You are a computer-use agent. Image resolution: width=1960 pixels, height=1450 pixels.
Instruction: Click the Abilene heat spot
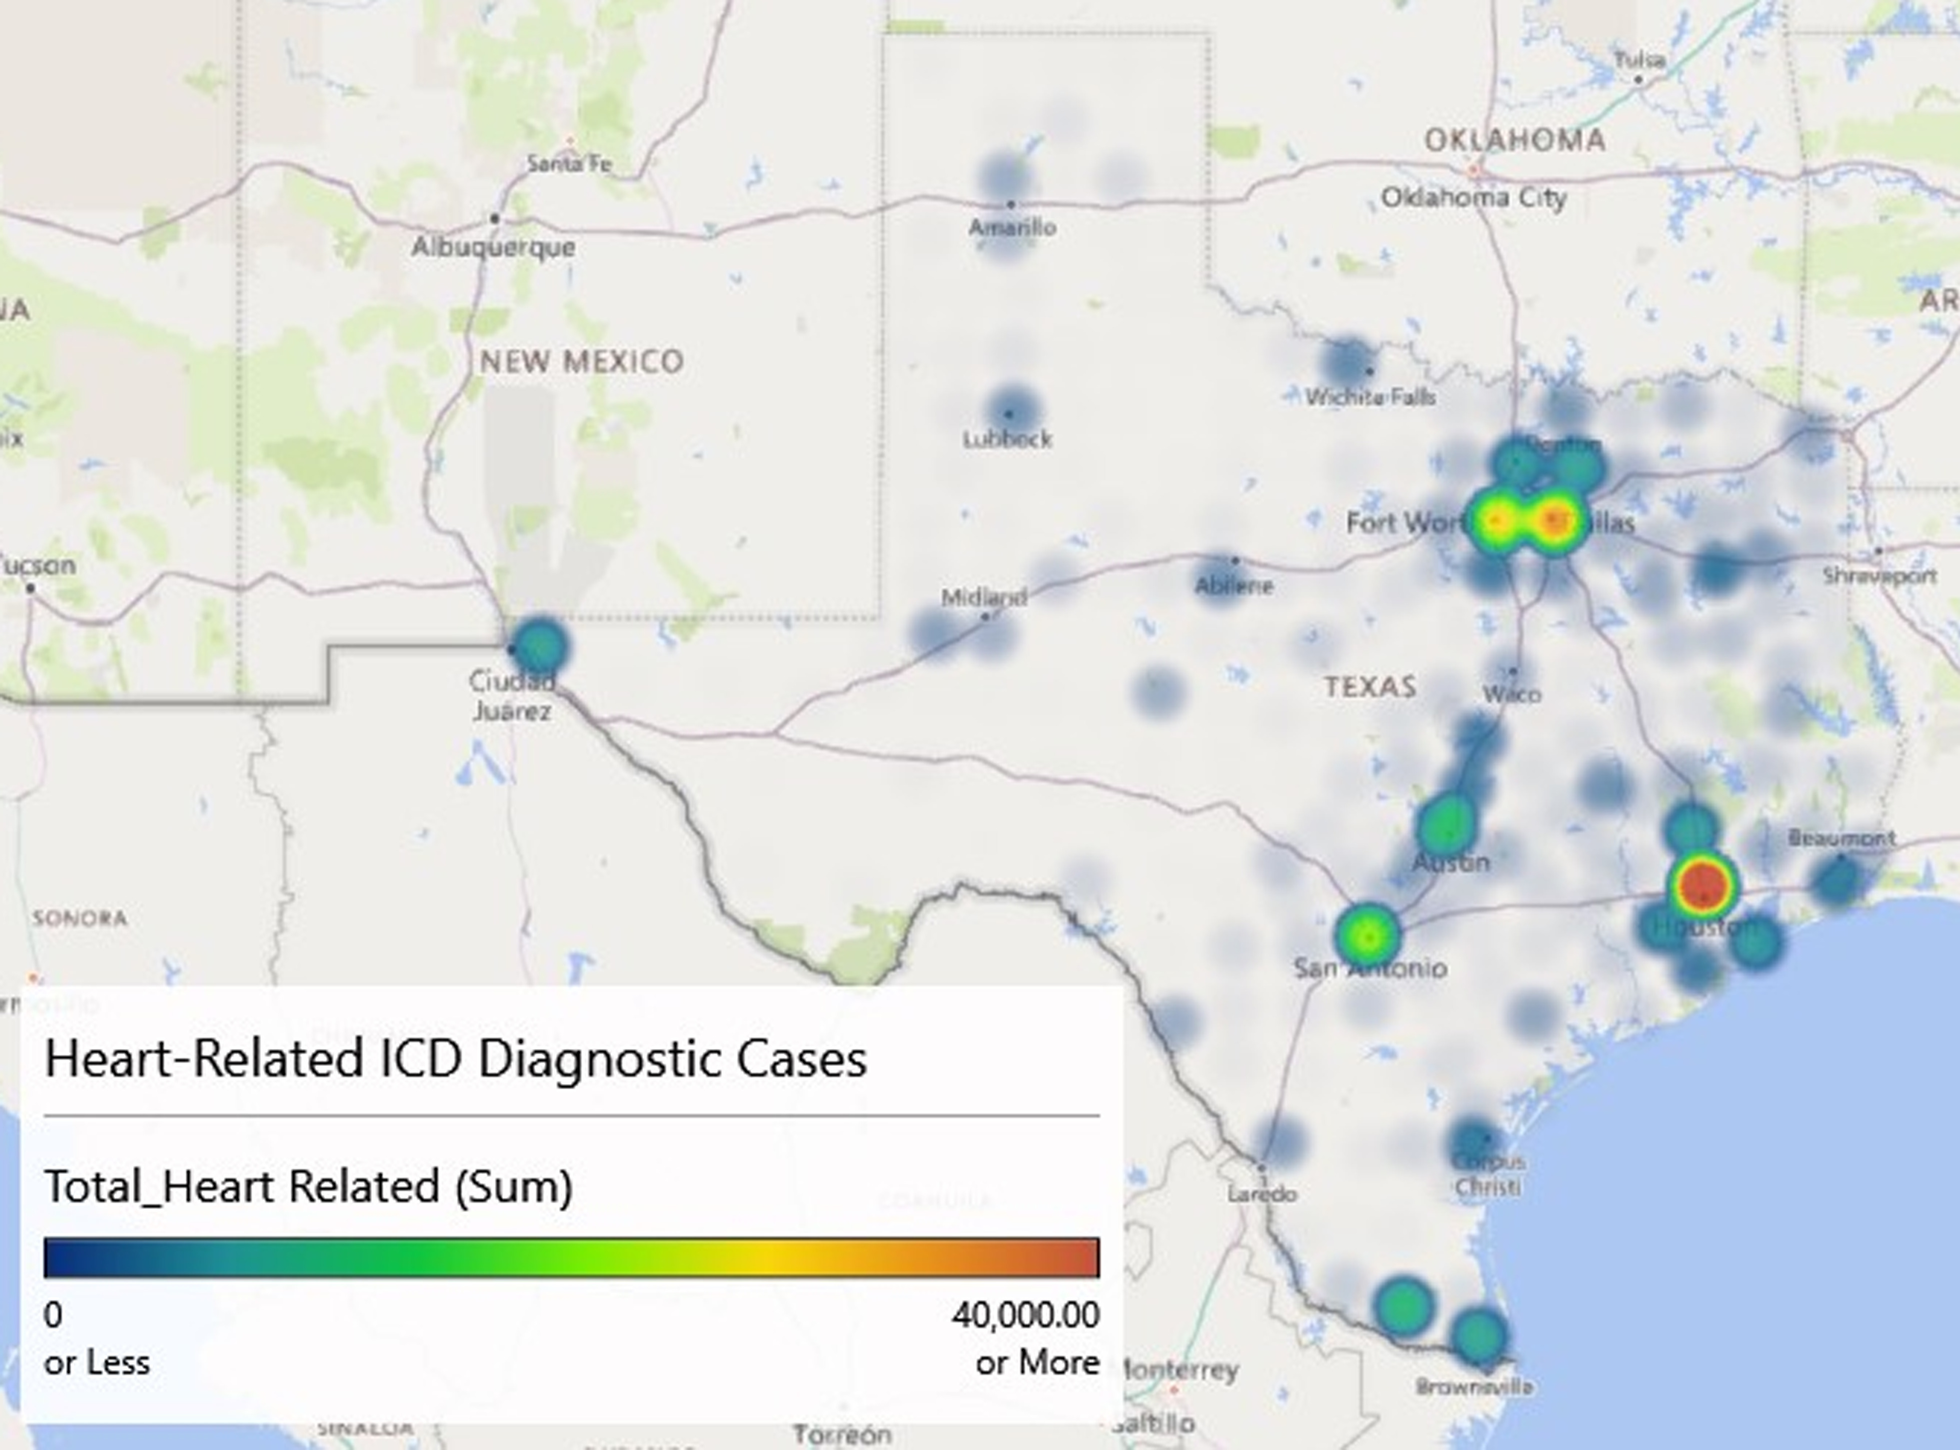pos(1220,580)
